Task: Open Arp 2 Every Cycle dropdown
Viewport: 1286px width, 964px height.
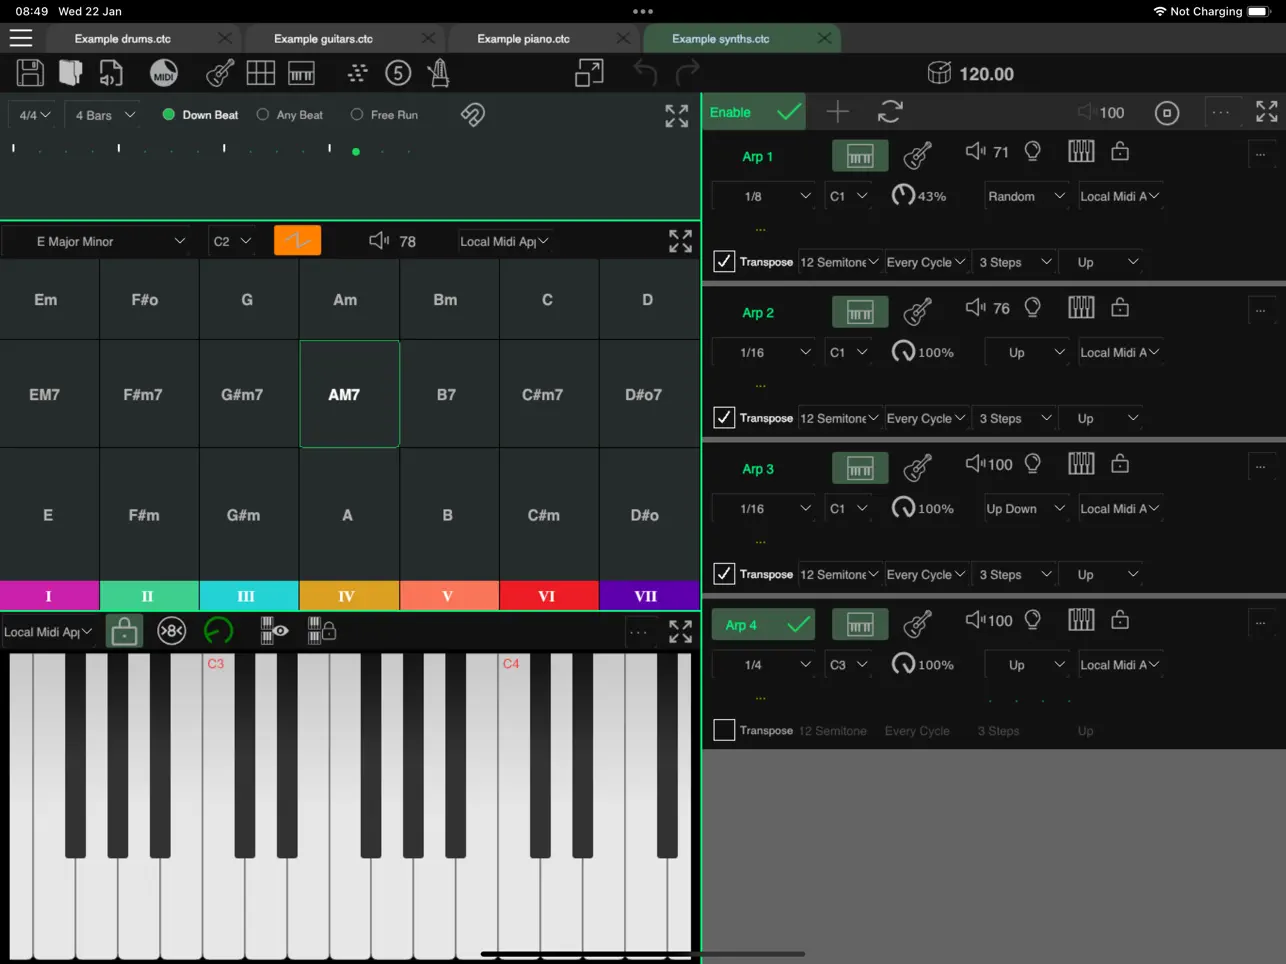Action: pos(926,418)
